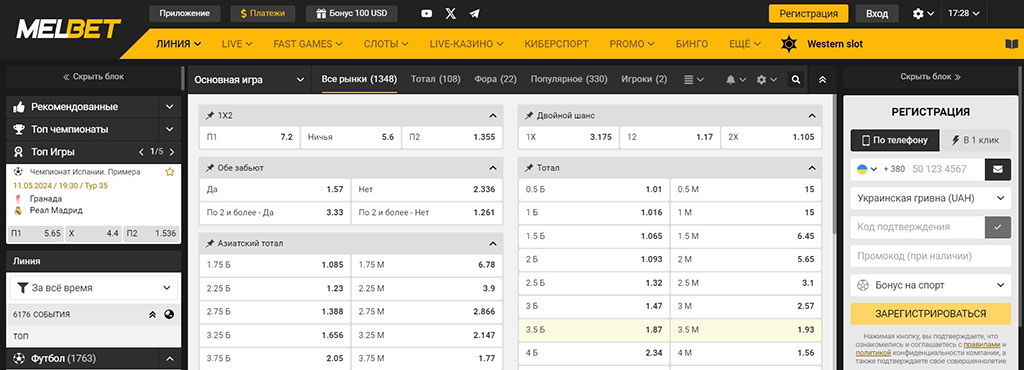Open the Основная игра dropdown
Screen dimensions: 1024x370
[x=250, y=80]
